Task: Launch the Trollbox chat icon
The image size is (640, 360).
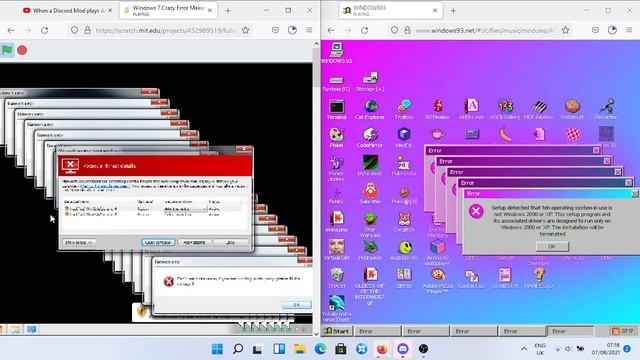Action: (x=404, y=109)
